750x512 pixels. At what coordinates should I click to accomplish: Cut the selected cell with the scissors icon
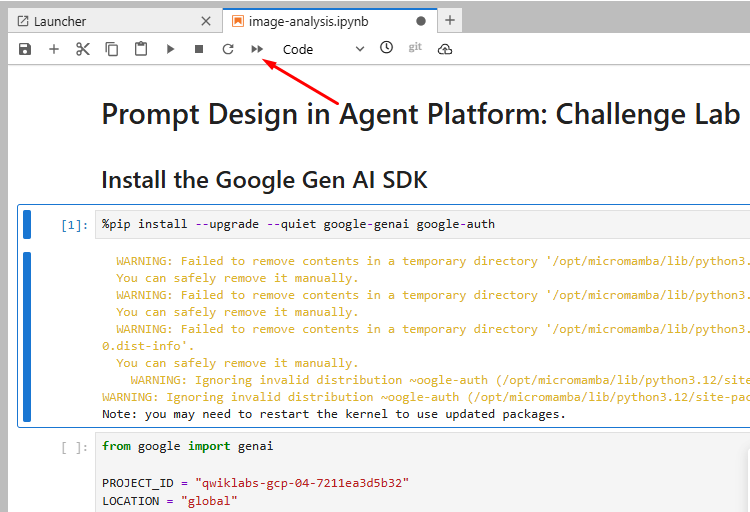83,49
